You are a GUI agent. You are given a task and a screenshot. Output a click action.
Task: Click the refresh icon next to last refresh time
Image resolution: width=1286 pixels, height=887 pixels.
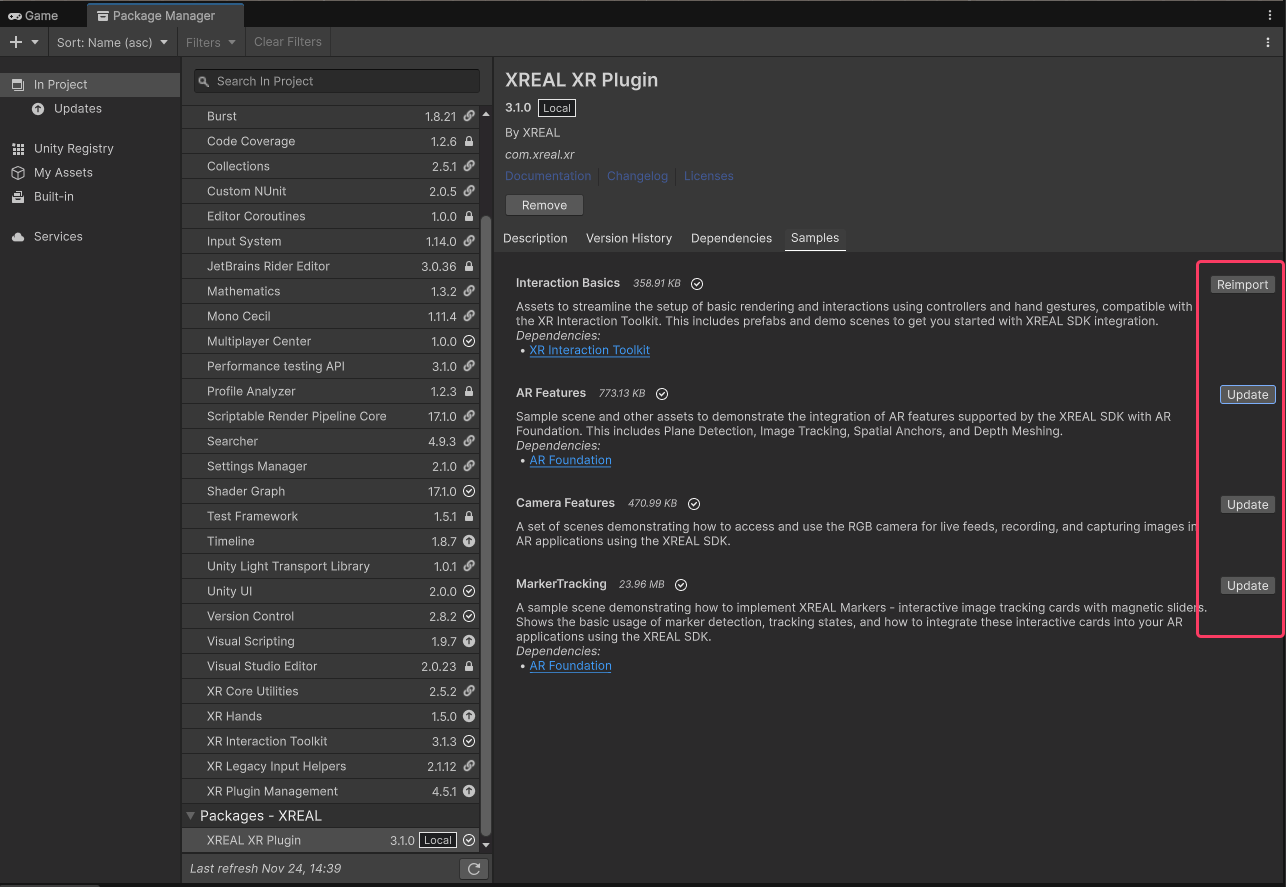pos(473,868)
